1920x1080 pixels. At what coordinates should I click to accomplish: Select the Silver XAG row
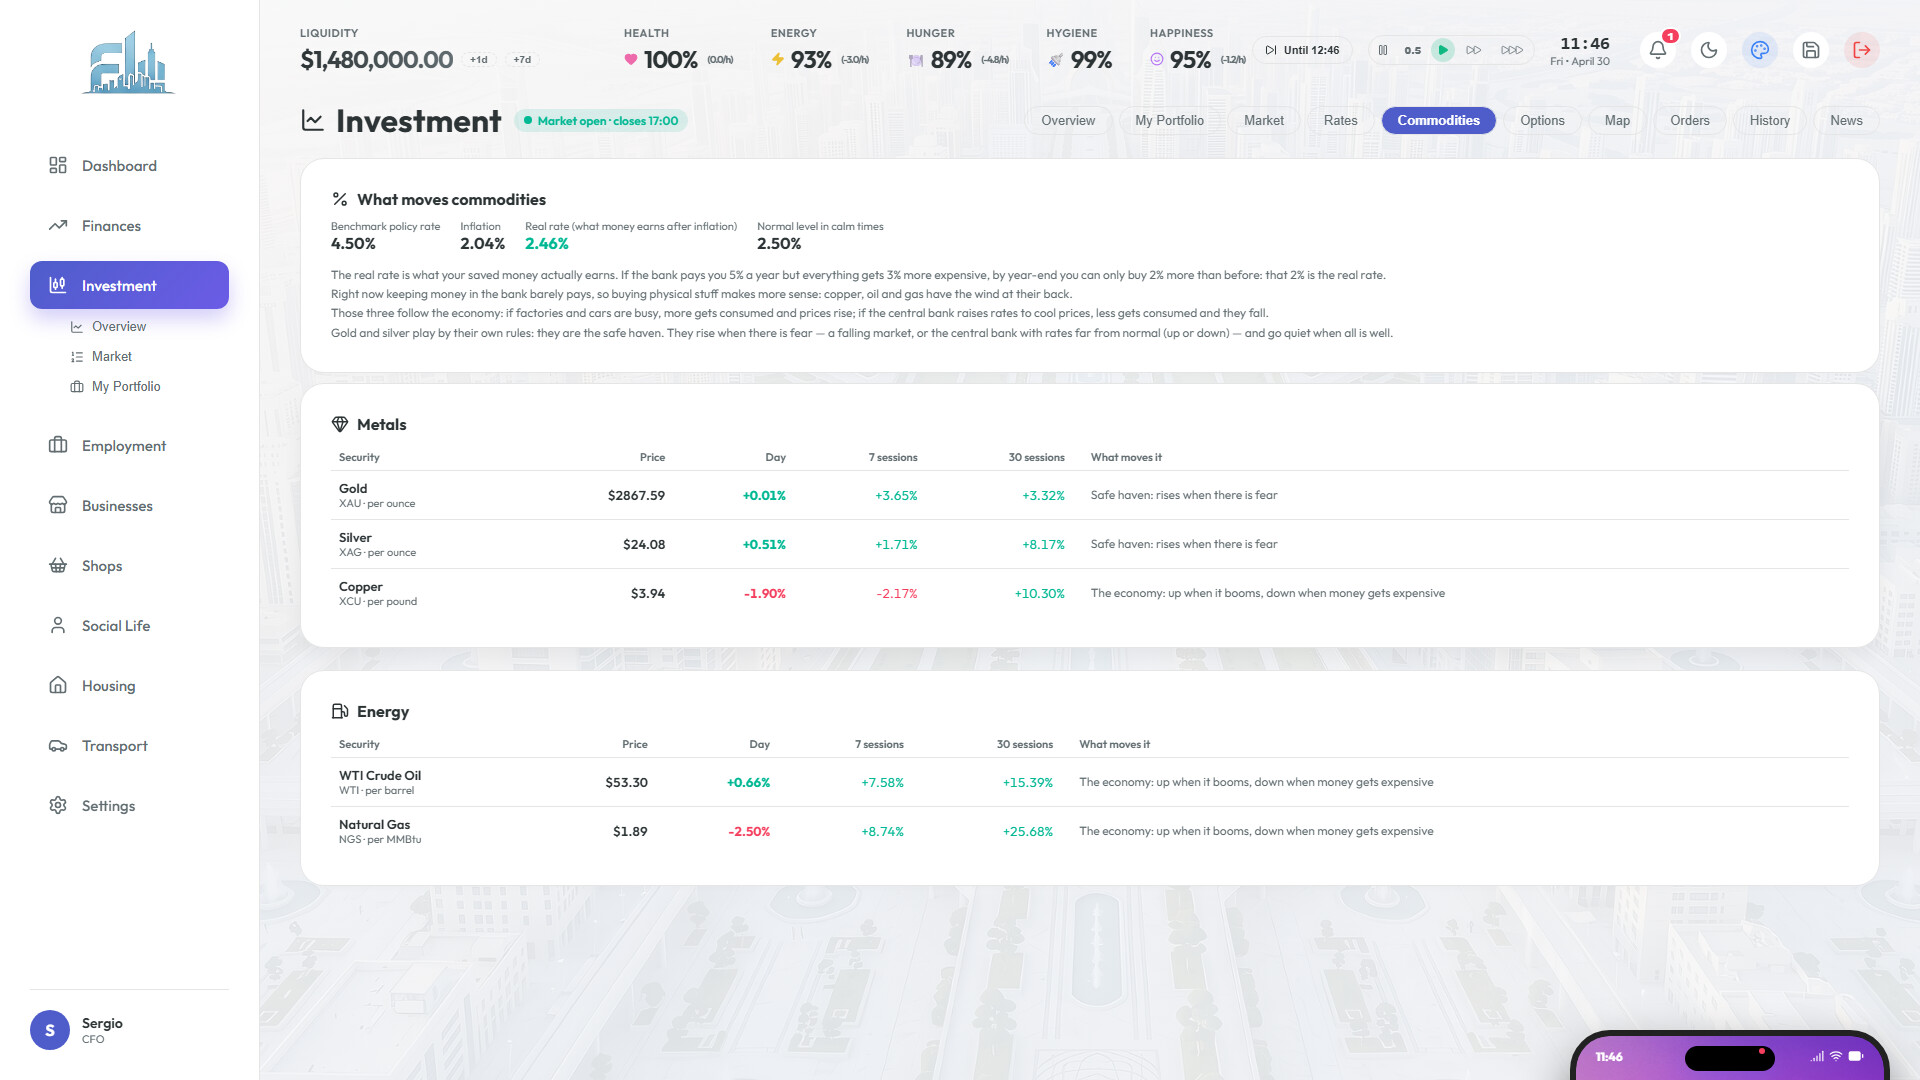1090,545
